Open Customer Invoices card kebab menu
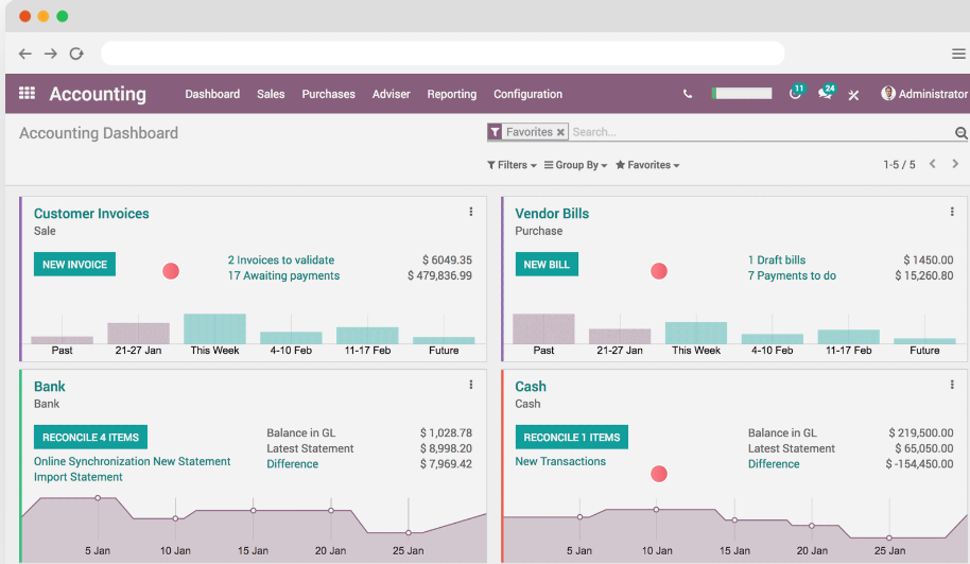Image resolution: width=970 pixels, height=564 pixels. click(471, 212)
